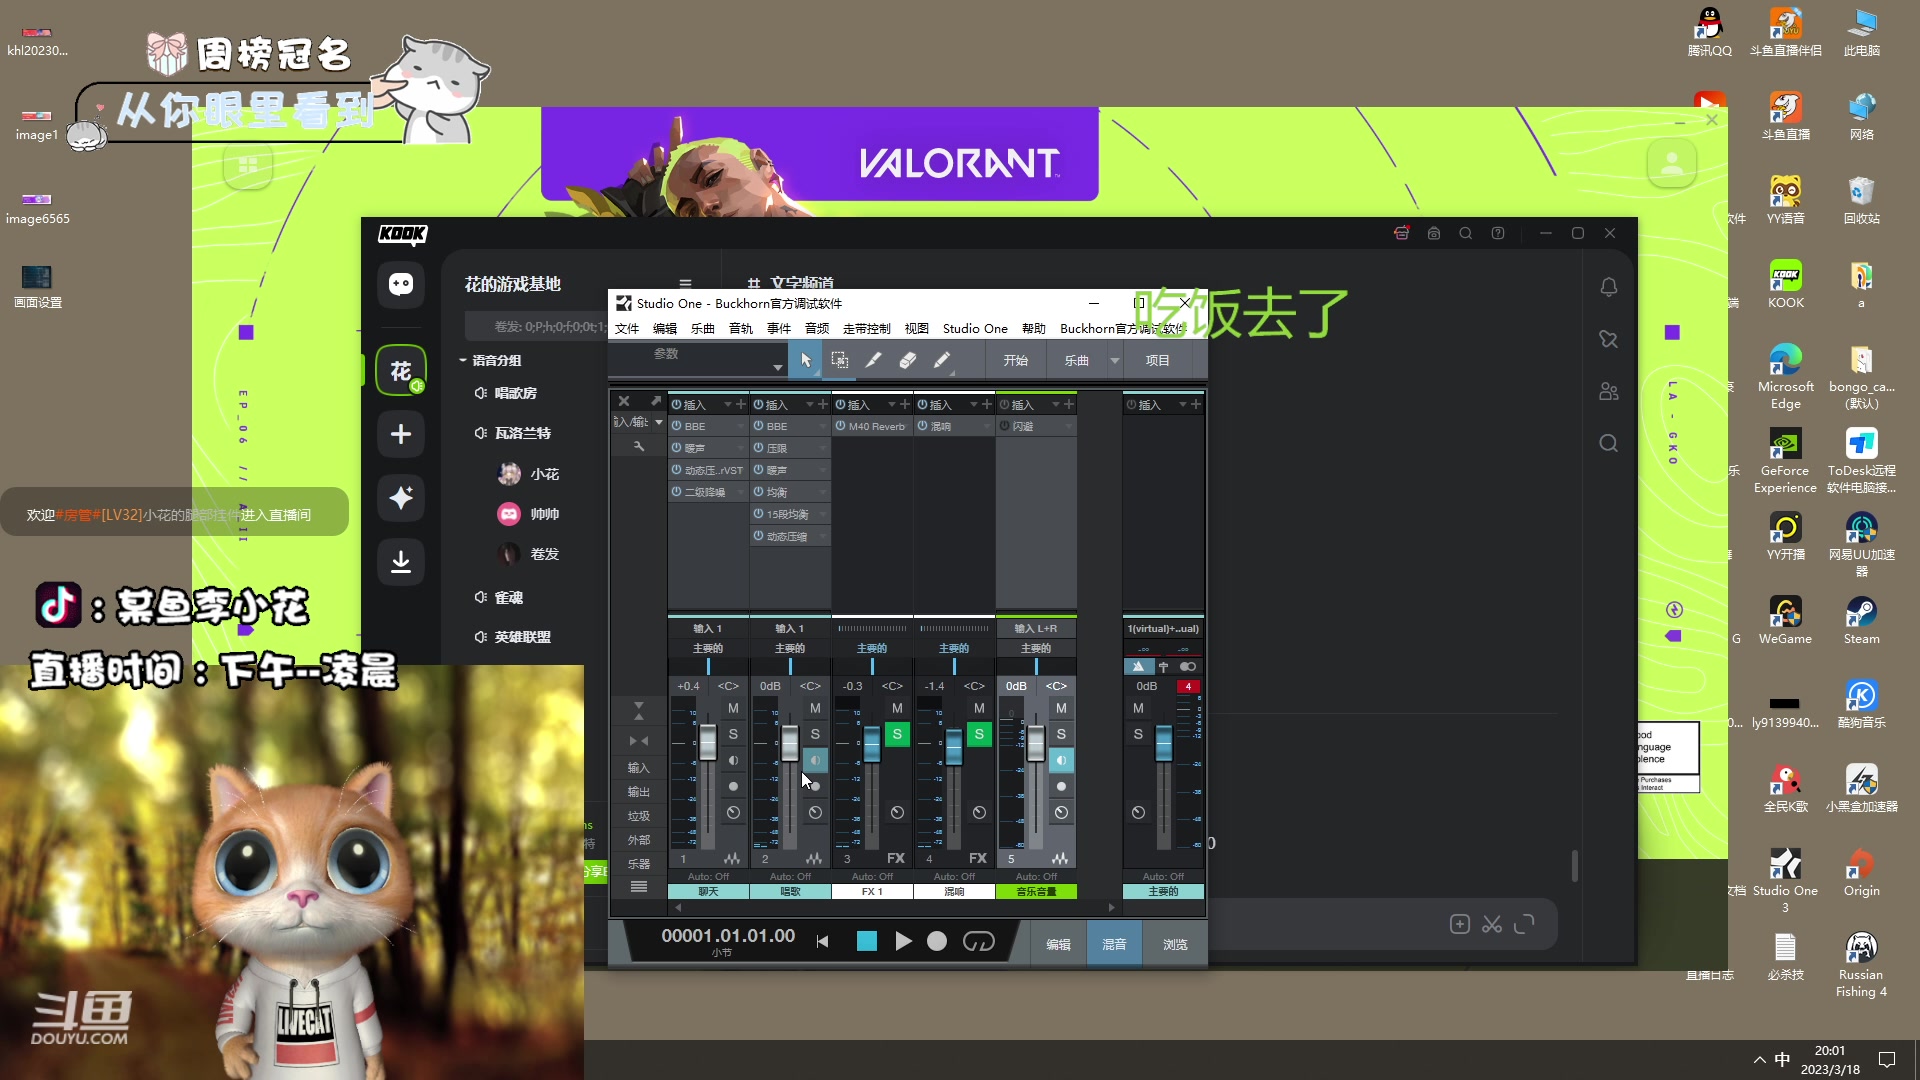
Task: Click volume fader on channel 1 聊天
Action: tap(708, 742)
